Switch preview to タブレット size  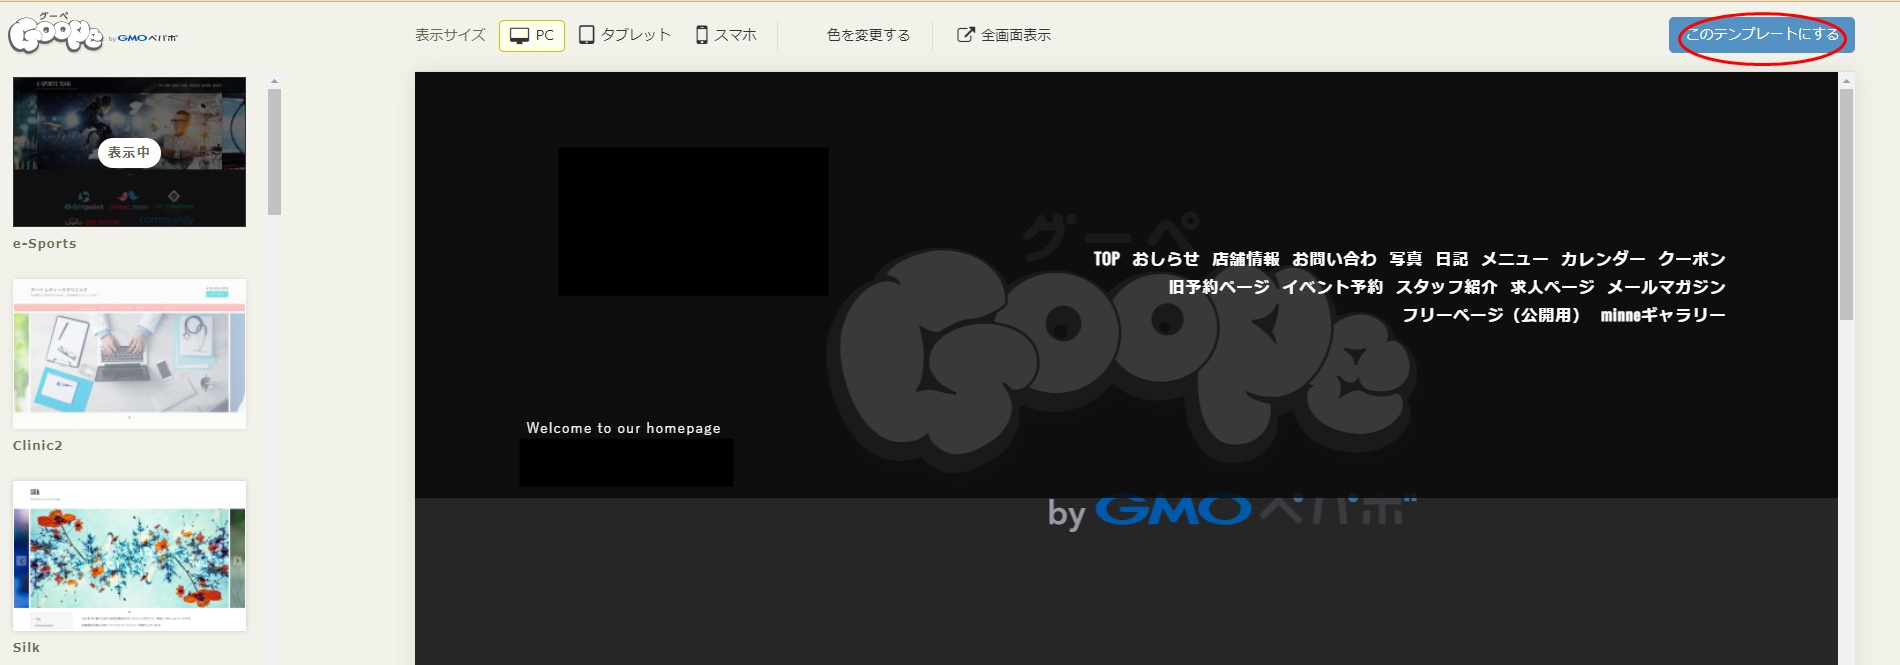tap(625, 35)
